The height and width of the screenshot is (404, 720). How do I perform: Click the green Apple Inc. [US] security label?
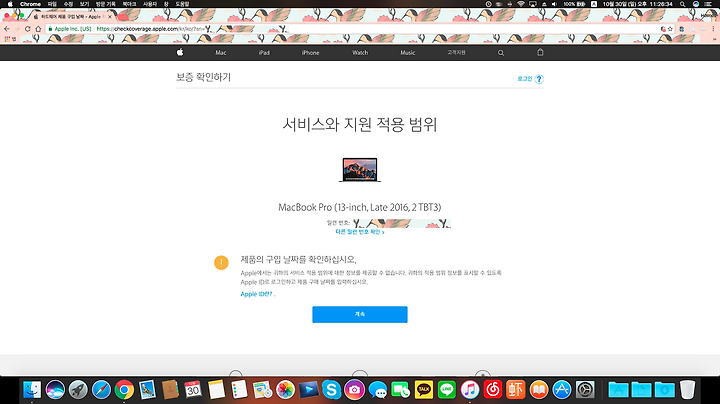tap(70, 28)
